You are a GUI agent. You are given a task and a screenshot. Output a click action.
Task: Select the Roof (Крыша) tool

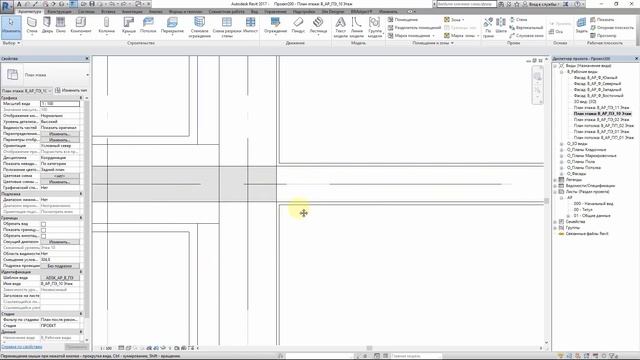point(129,26)
